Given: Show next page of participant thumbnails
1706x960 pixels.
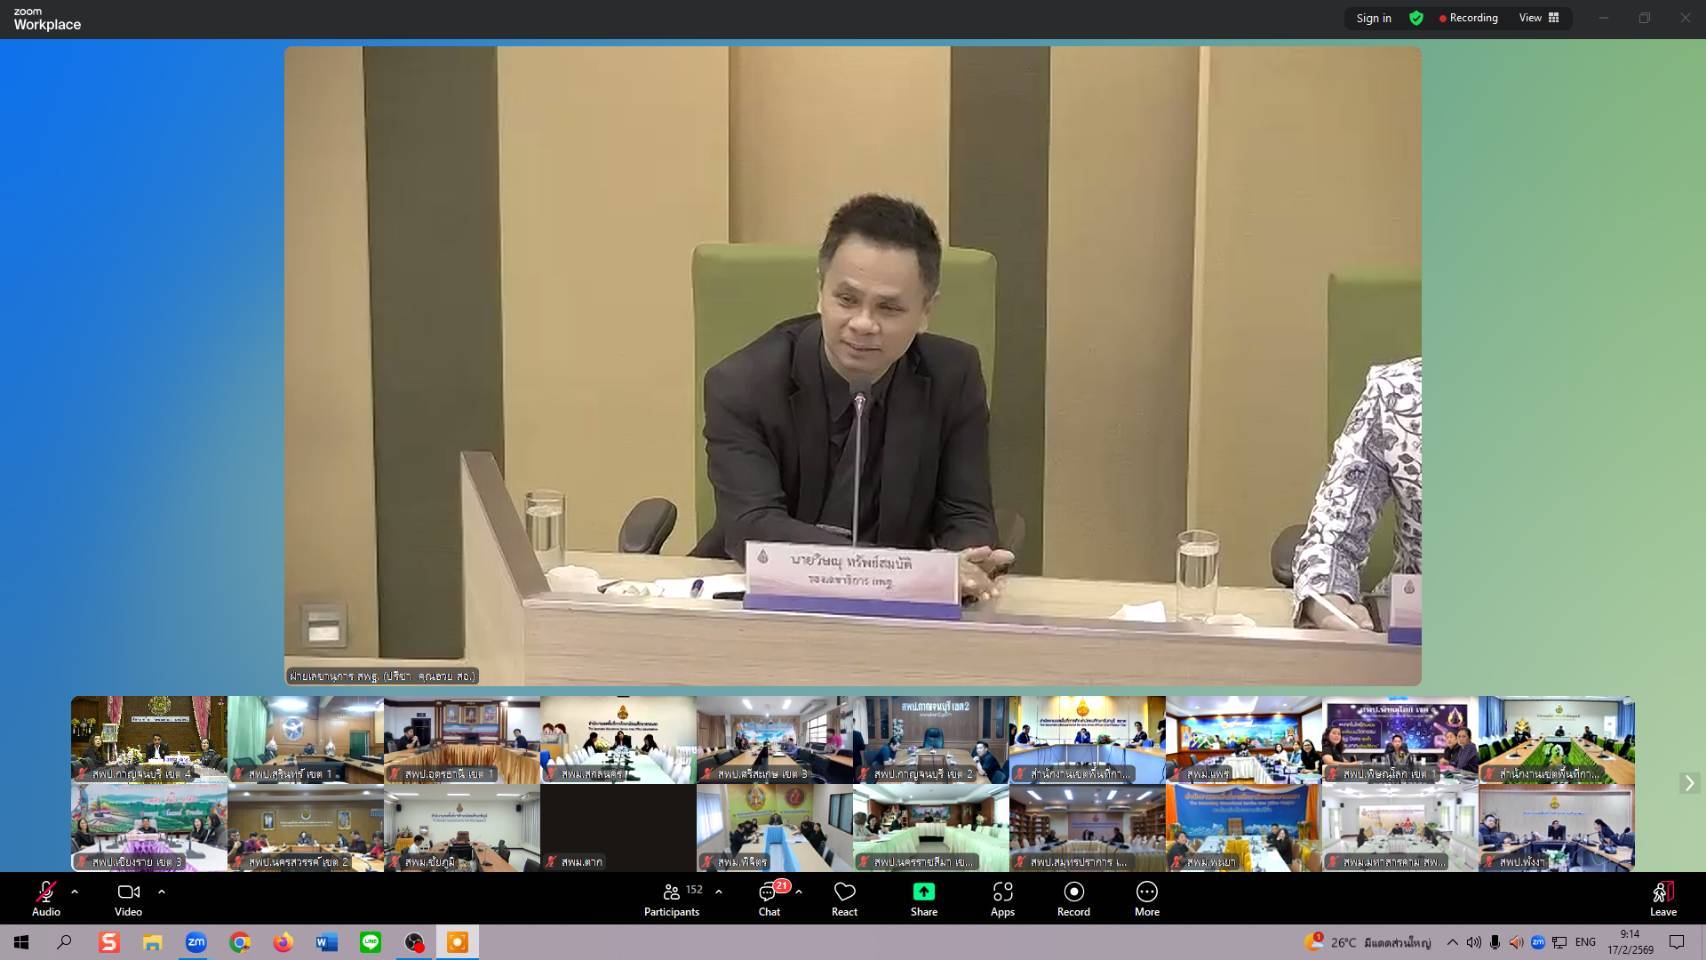Looking at the screenshot, I should [x=1689, y=783].
